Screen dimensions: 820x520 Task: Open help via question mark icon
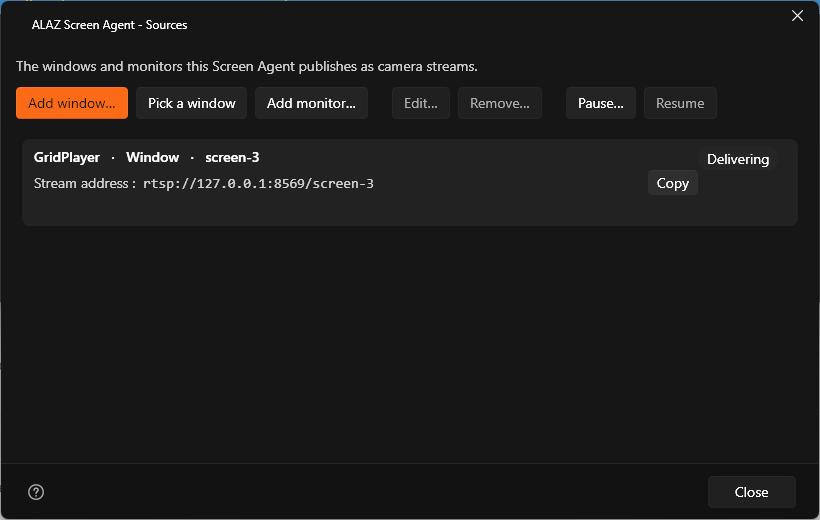36,492
